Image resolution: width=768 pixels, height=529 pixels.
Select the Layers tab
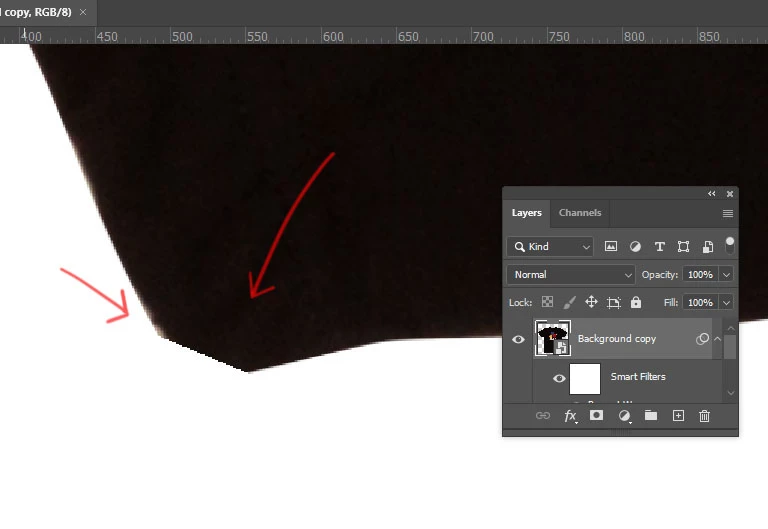tap(527, 213)
